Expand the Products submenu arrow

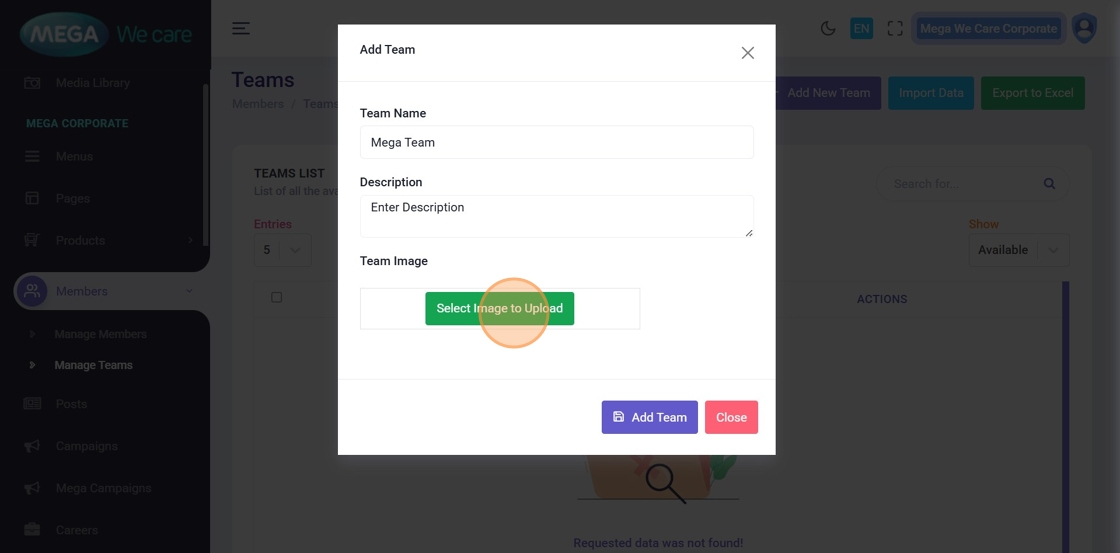pos(190,240)
